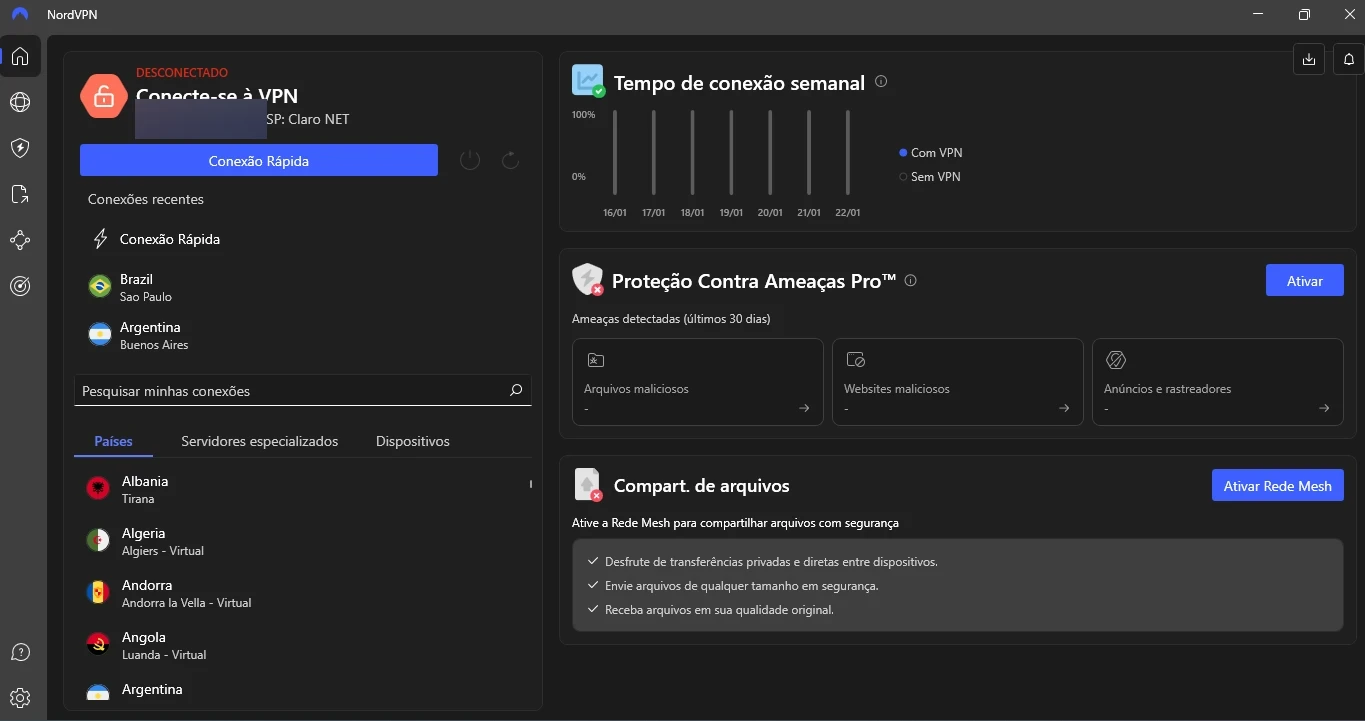Open the Home tab in the sidebar
Viewport: 1365px width, 721px height.
coord(20,56)
